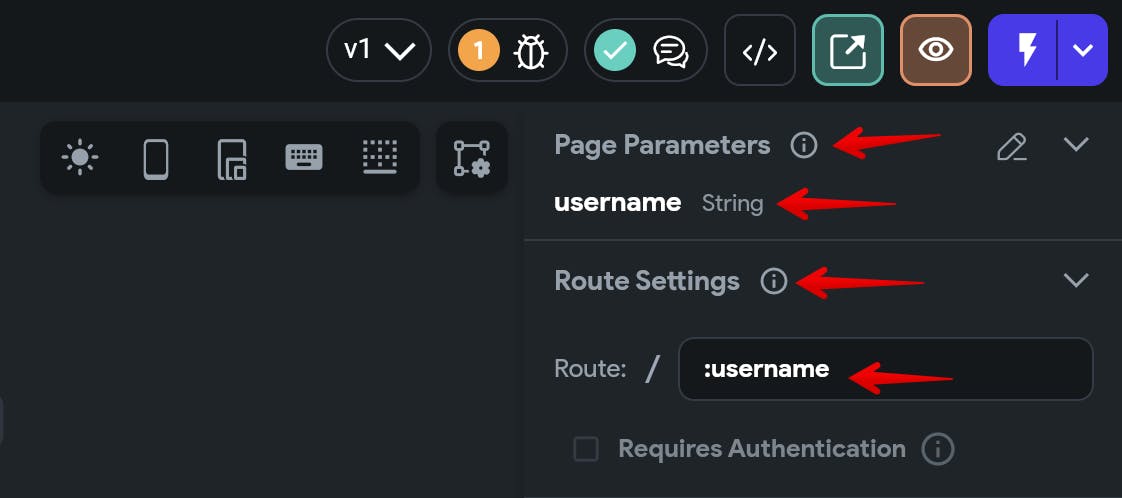Select the multi-device size icon
The width and height of the screenshot is (1122, 498).
coord(232,159)
